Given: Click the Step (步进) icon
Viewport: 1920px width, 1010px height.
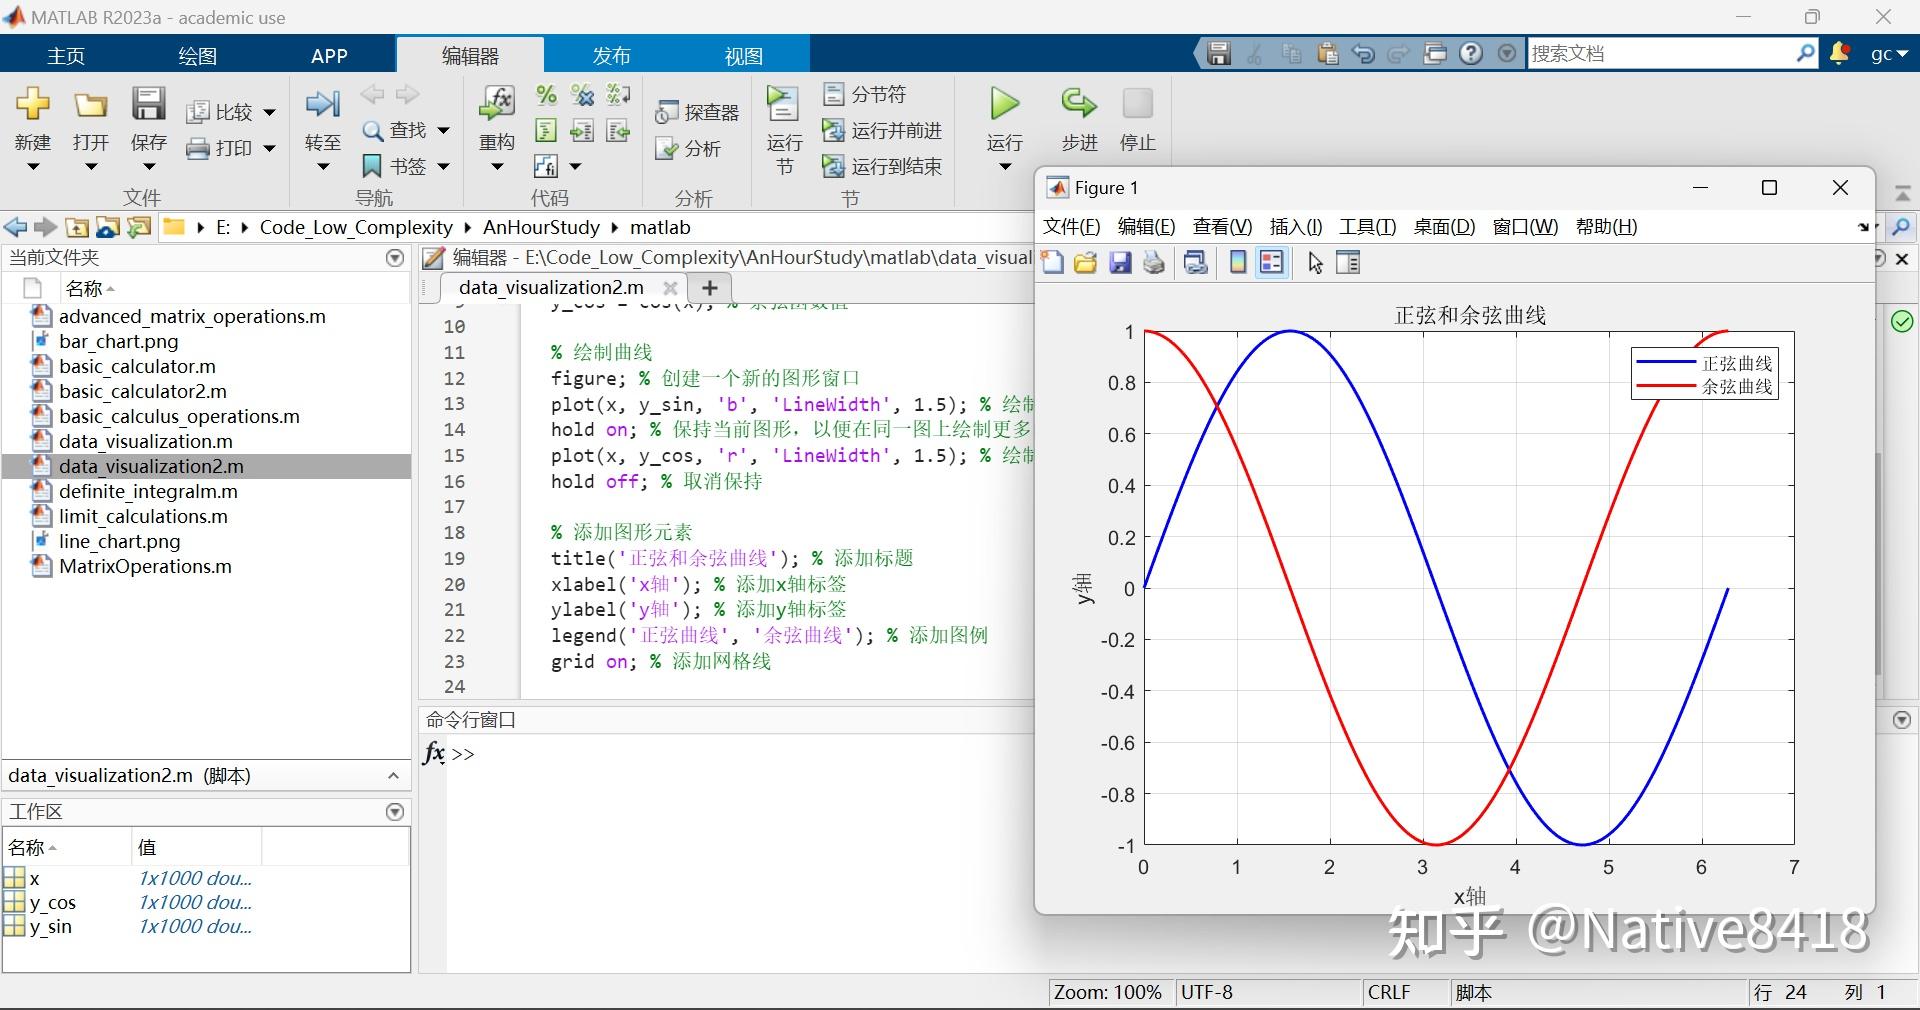Looking at the screenshot, I should [1079, 103].
